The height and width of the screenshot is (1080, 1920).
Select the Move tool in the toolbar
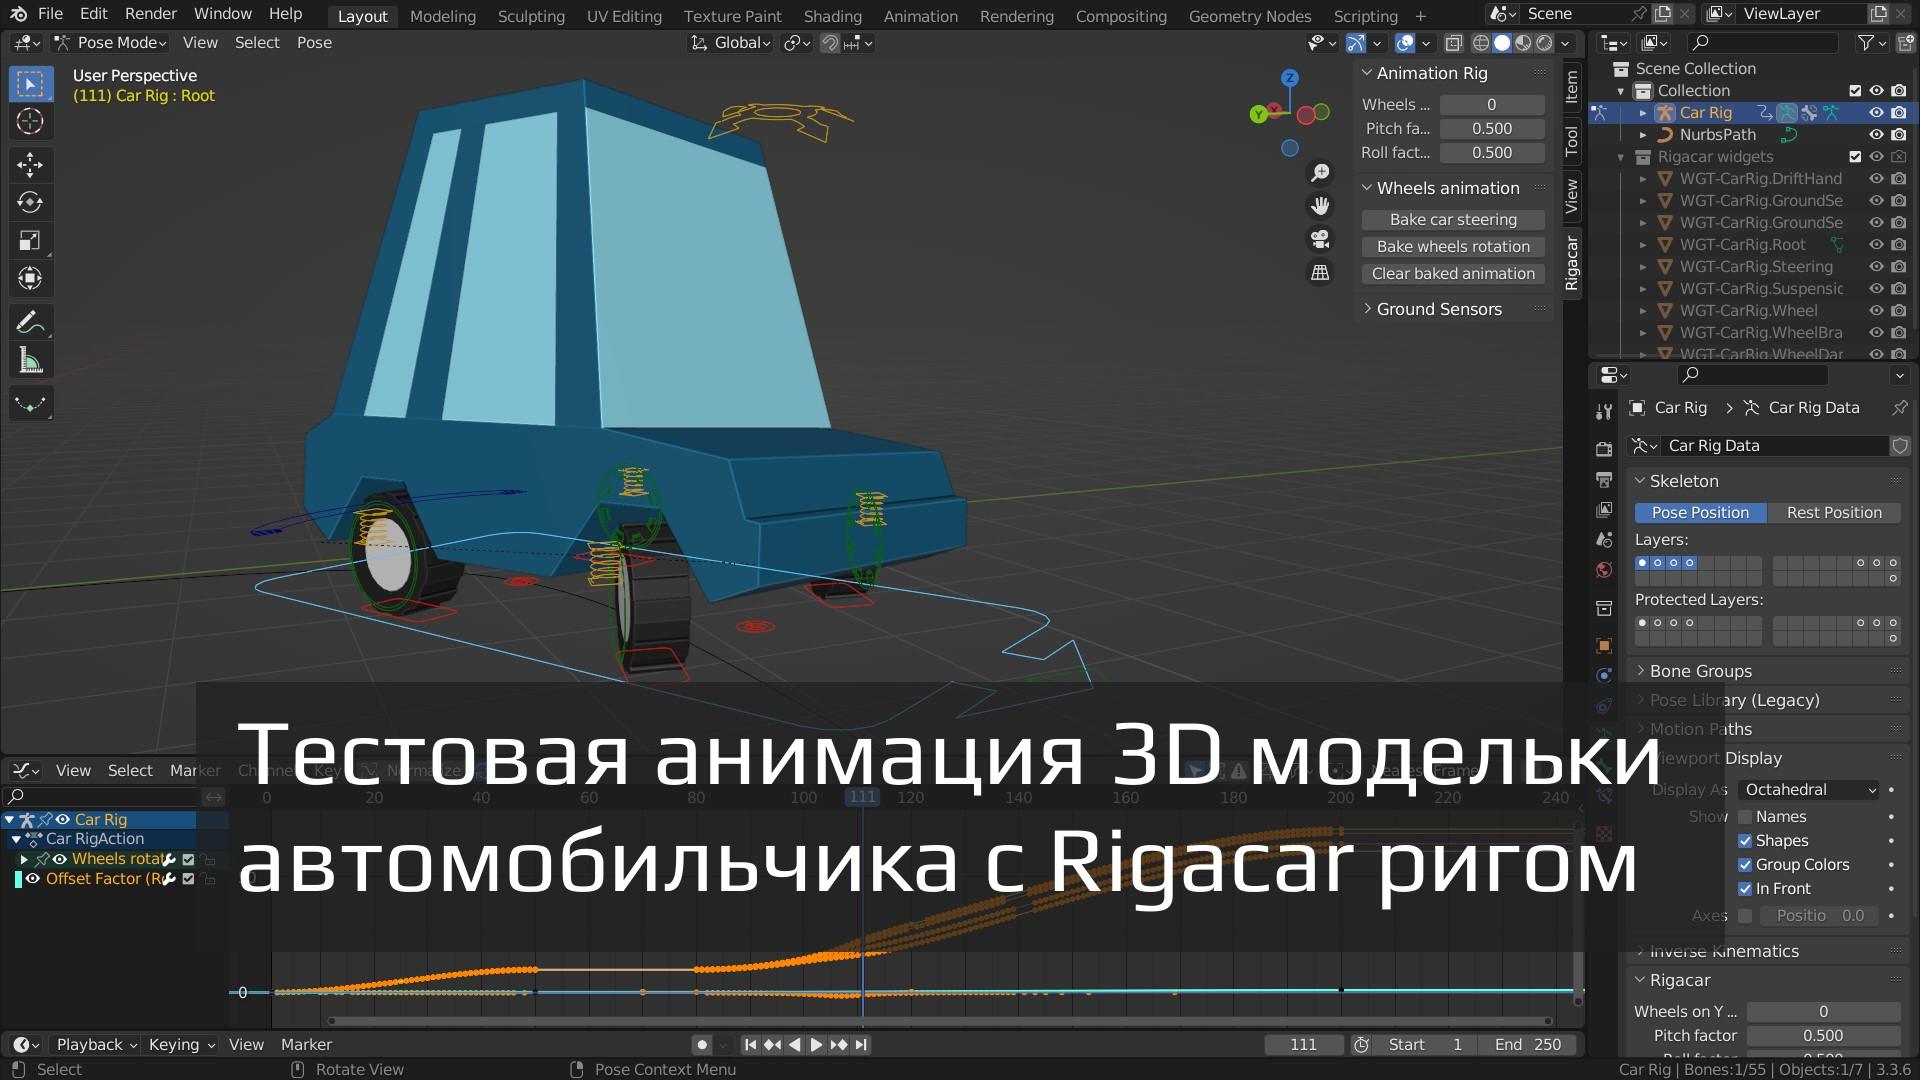(x=31, y=164)
